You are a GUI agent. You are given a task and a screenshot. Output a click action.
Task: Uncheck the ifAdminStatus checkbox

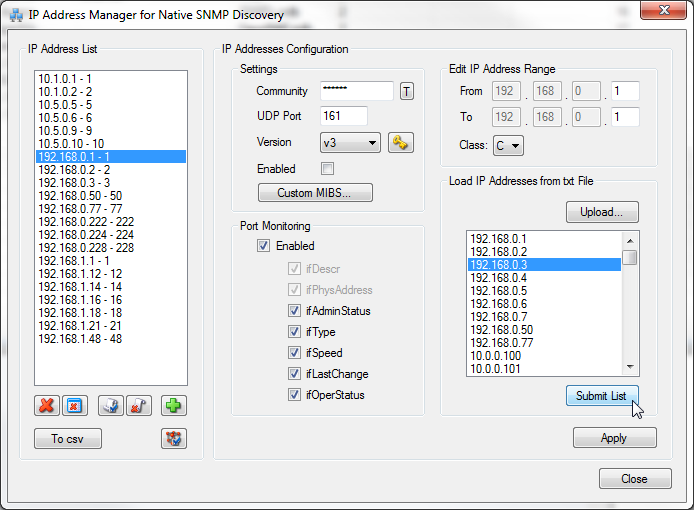(294, 311)
